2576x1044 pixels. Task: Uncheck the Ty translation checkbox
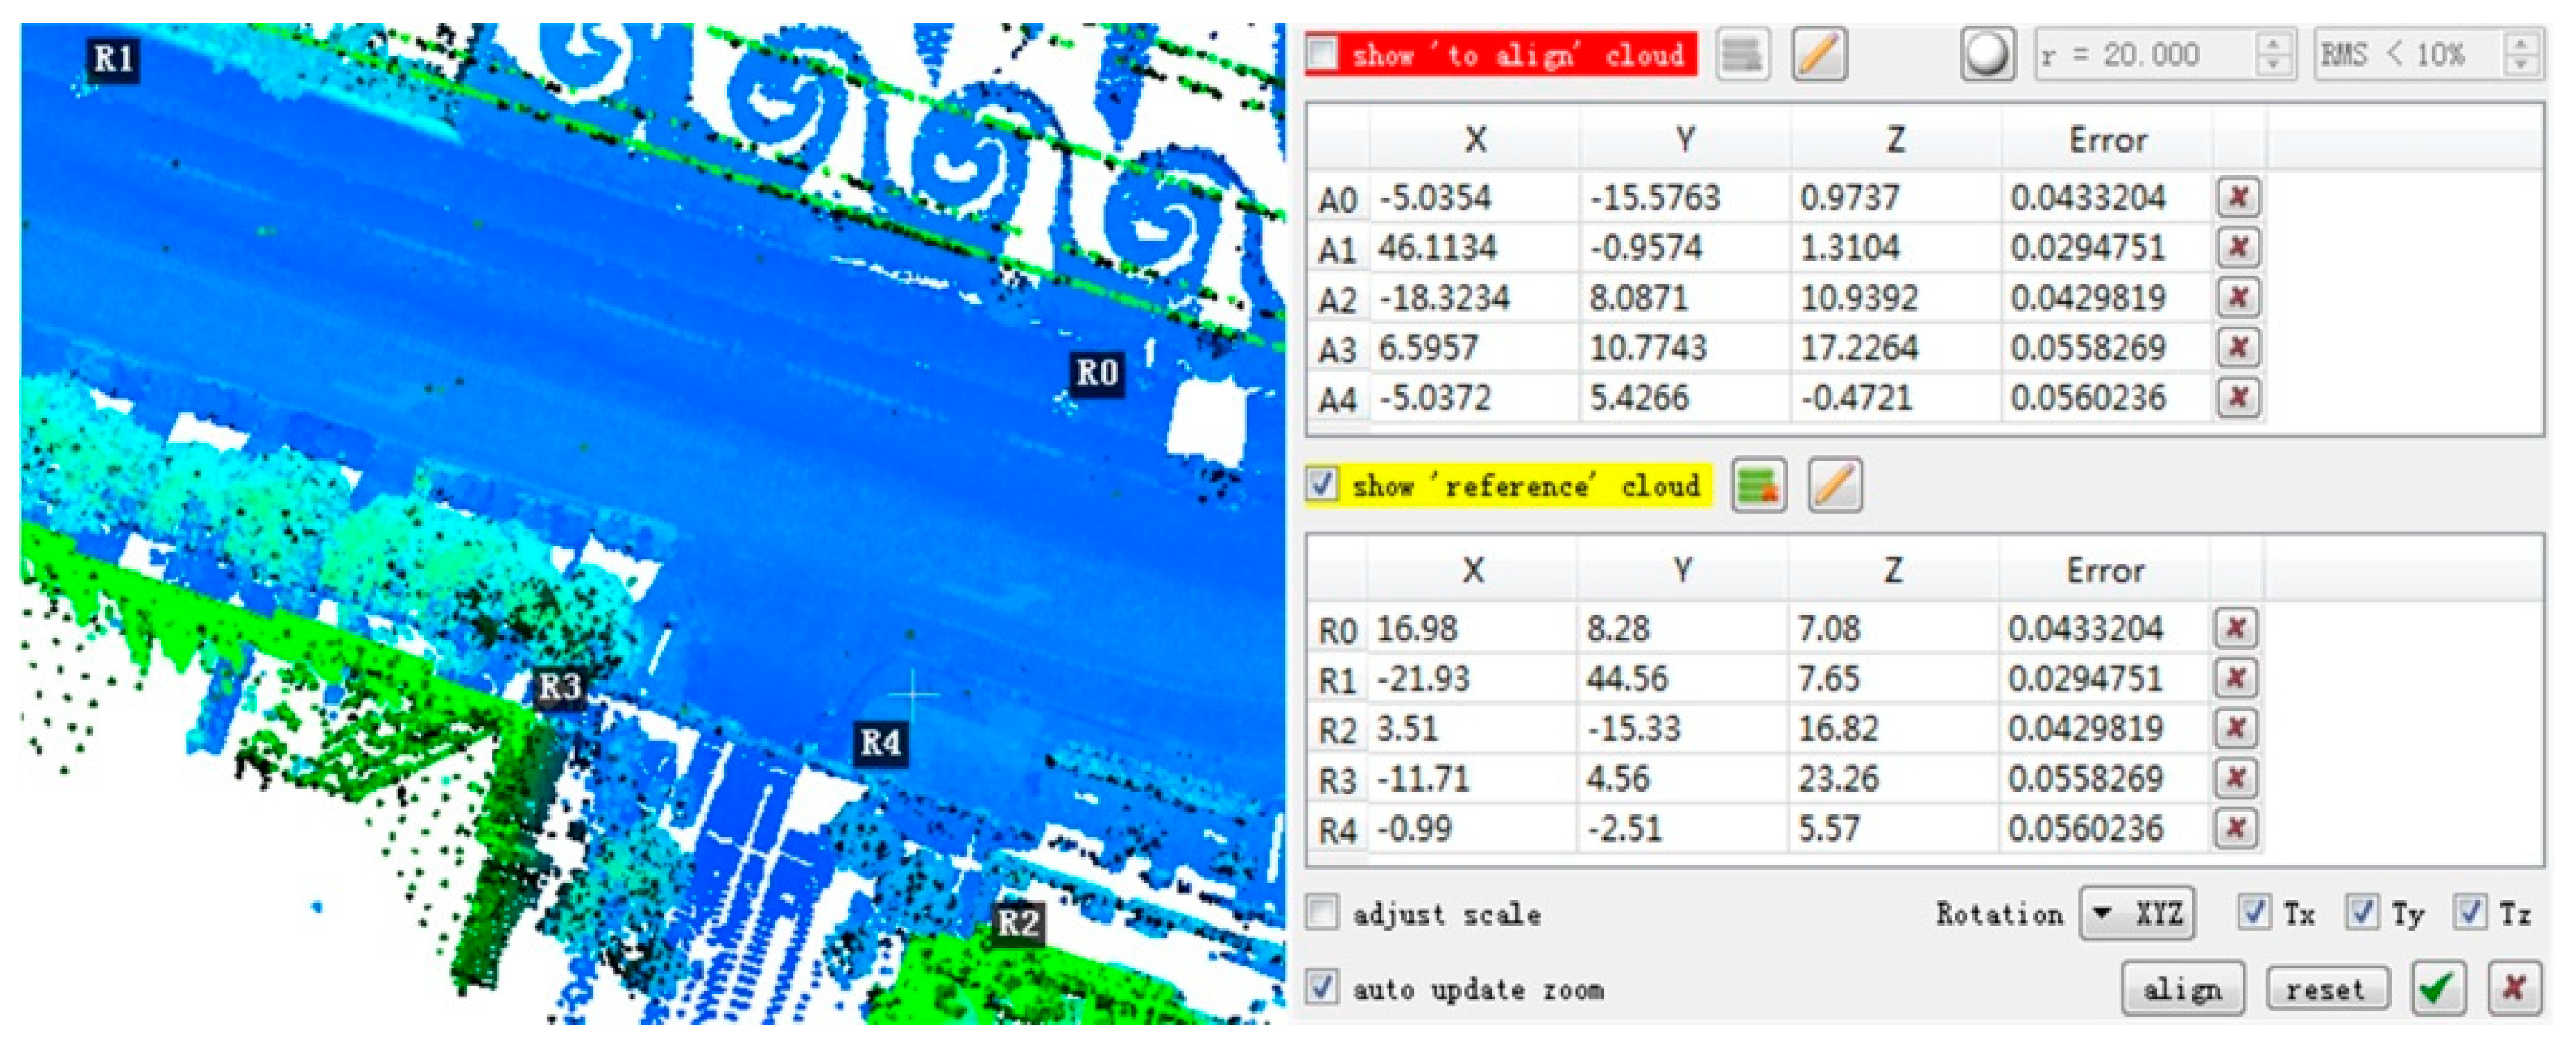pyautogui.click(x=2362, y=912)
